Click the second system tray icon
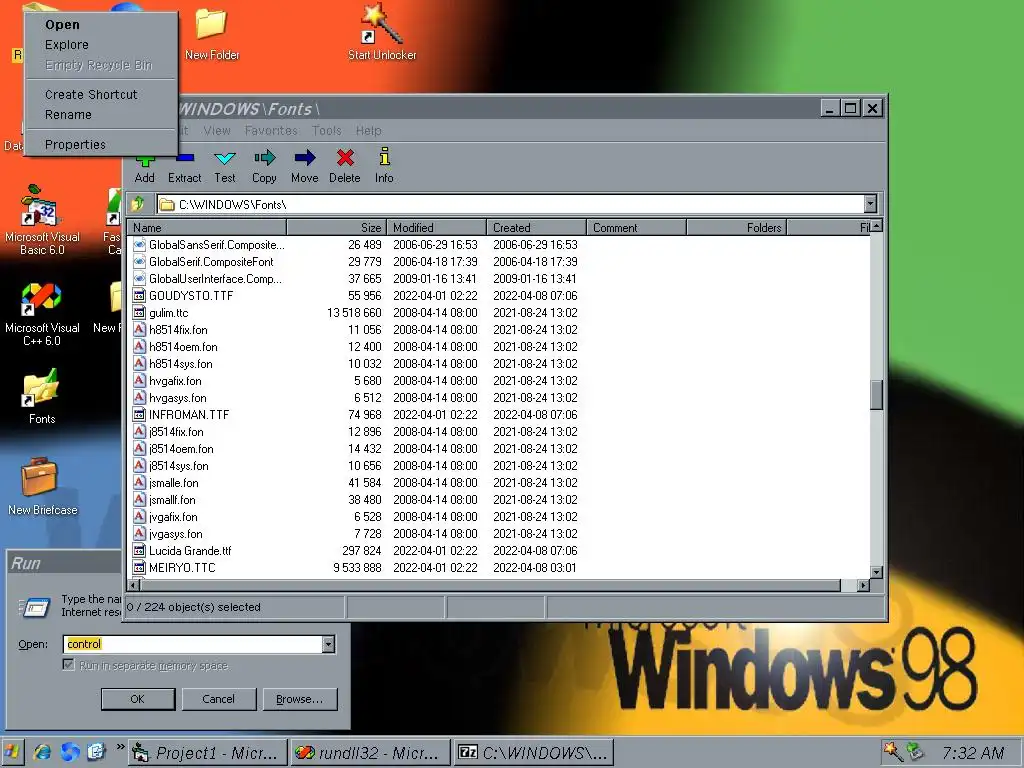The image size is (1024, 768). [x=916, y=752]
